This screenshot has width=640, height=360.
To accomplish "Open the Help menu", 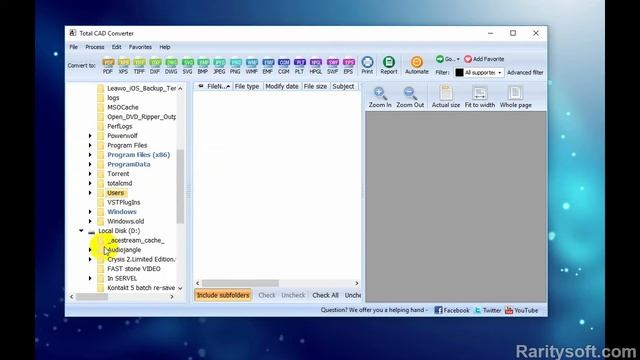I will point(164,47).
